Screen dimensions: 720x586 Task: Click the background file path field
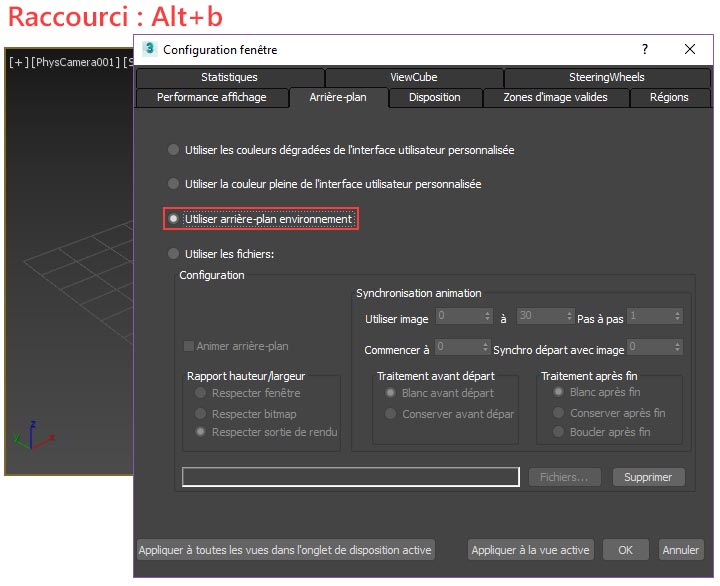[x=350, y=477]
